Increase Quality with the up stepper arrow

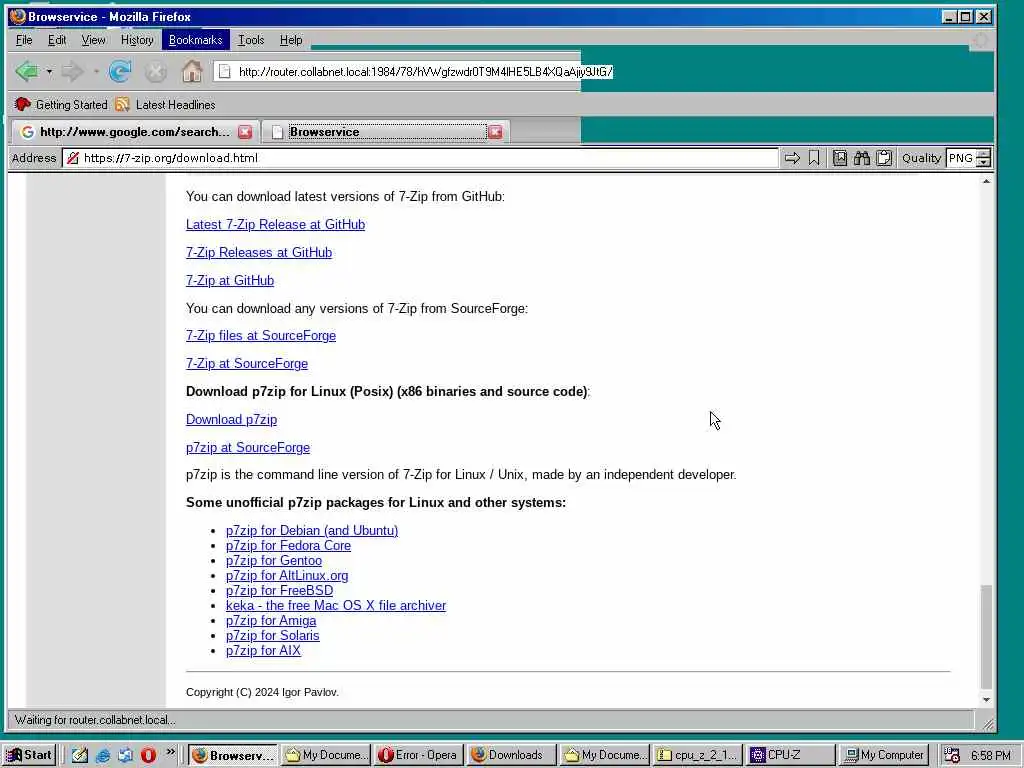pos(984,153)
